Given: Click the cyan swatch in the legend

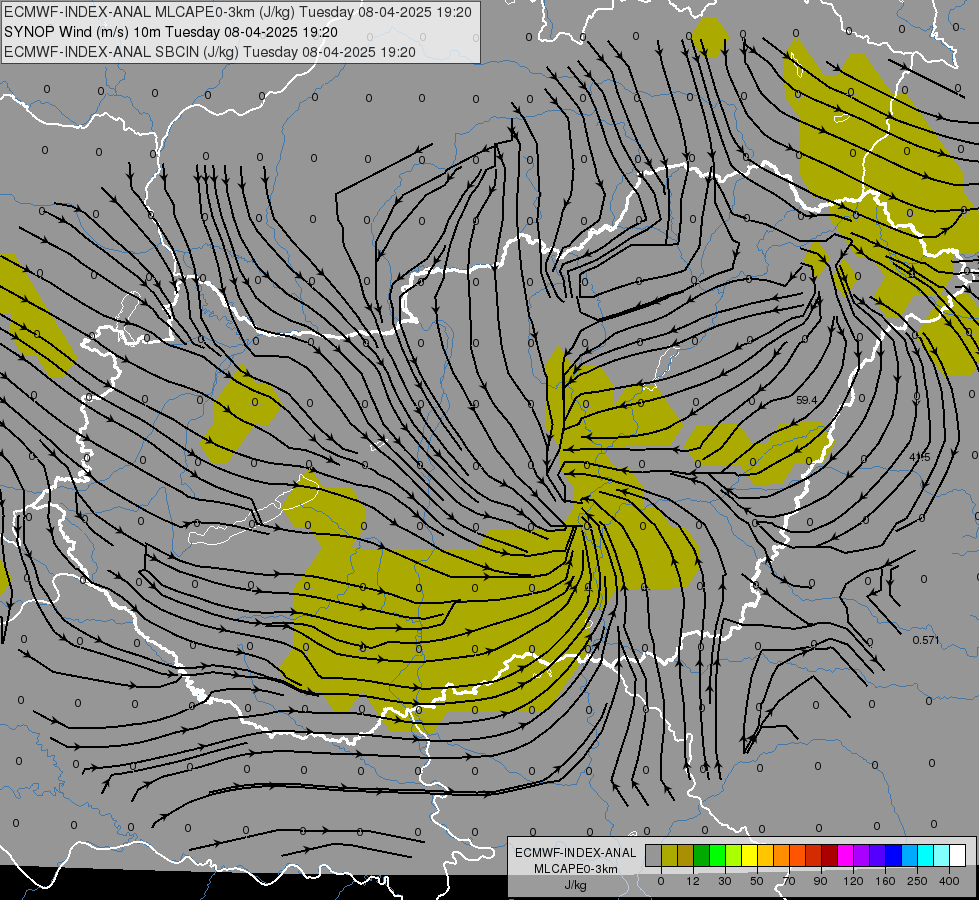Looking at the screenshot, I should click(x=925, y=855).
